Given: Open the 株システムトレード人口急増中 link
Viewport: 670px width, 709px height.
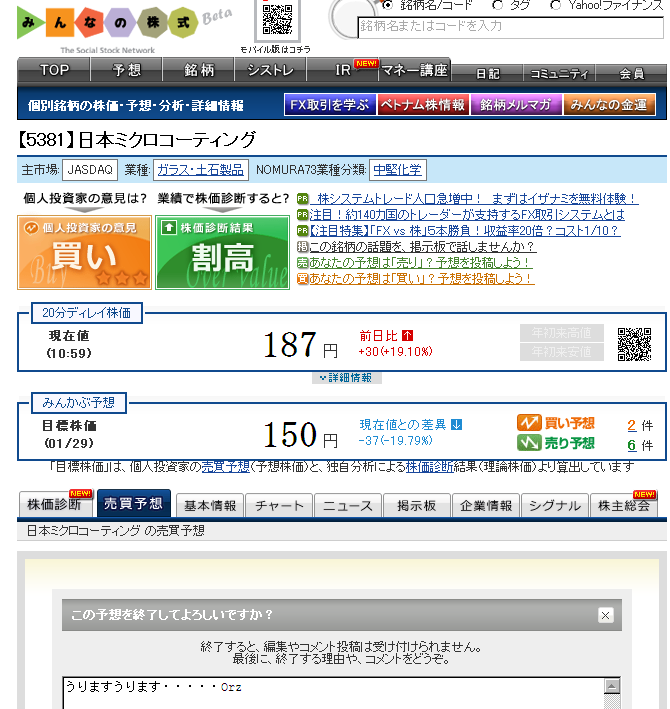Looking at the screenshot, I should (x=474, y=199).
